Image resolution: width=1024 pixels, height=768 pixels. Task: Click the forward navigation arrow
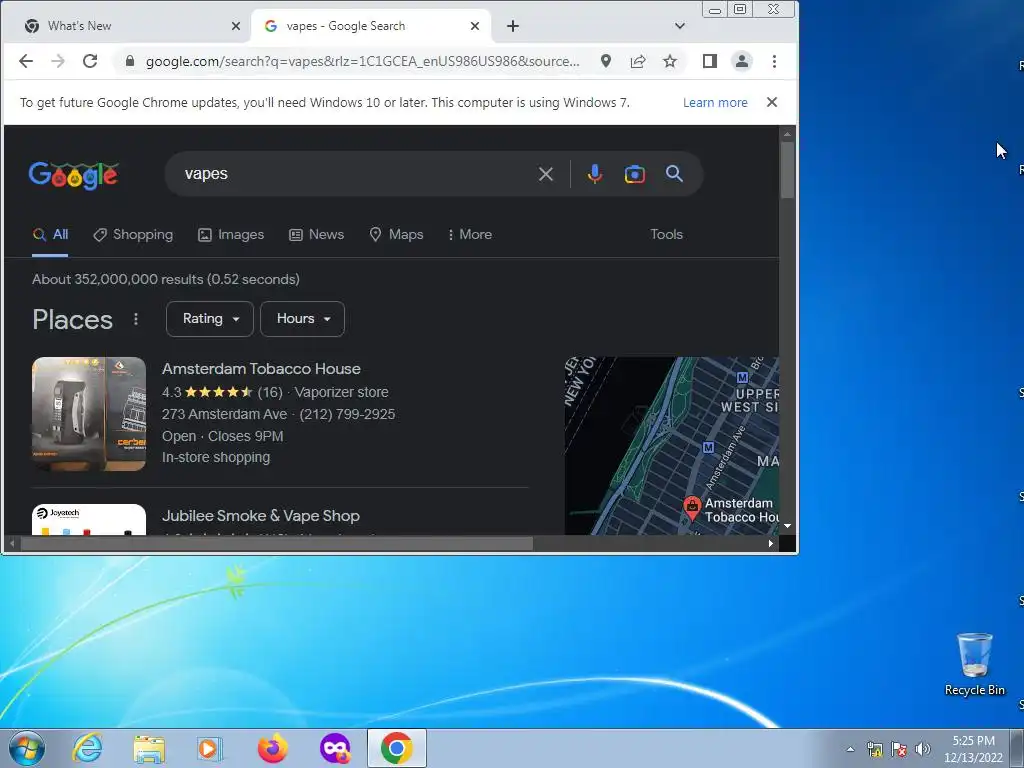click(x=58, y=61)
